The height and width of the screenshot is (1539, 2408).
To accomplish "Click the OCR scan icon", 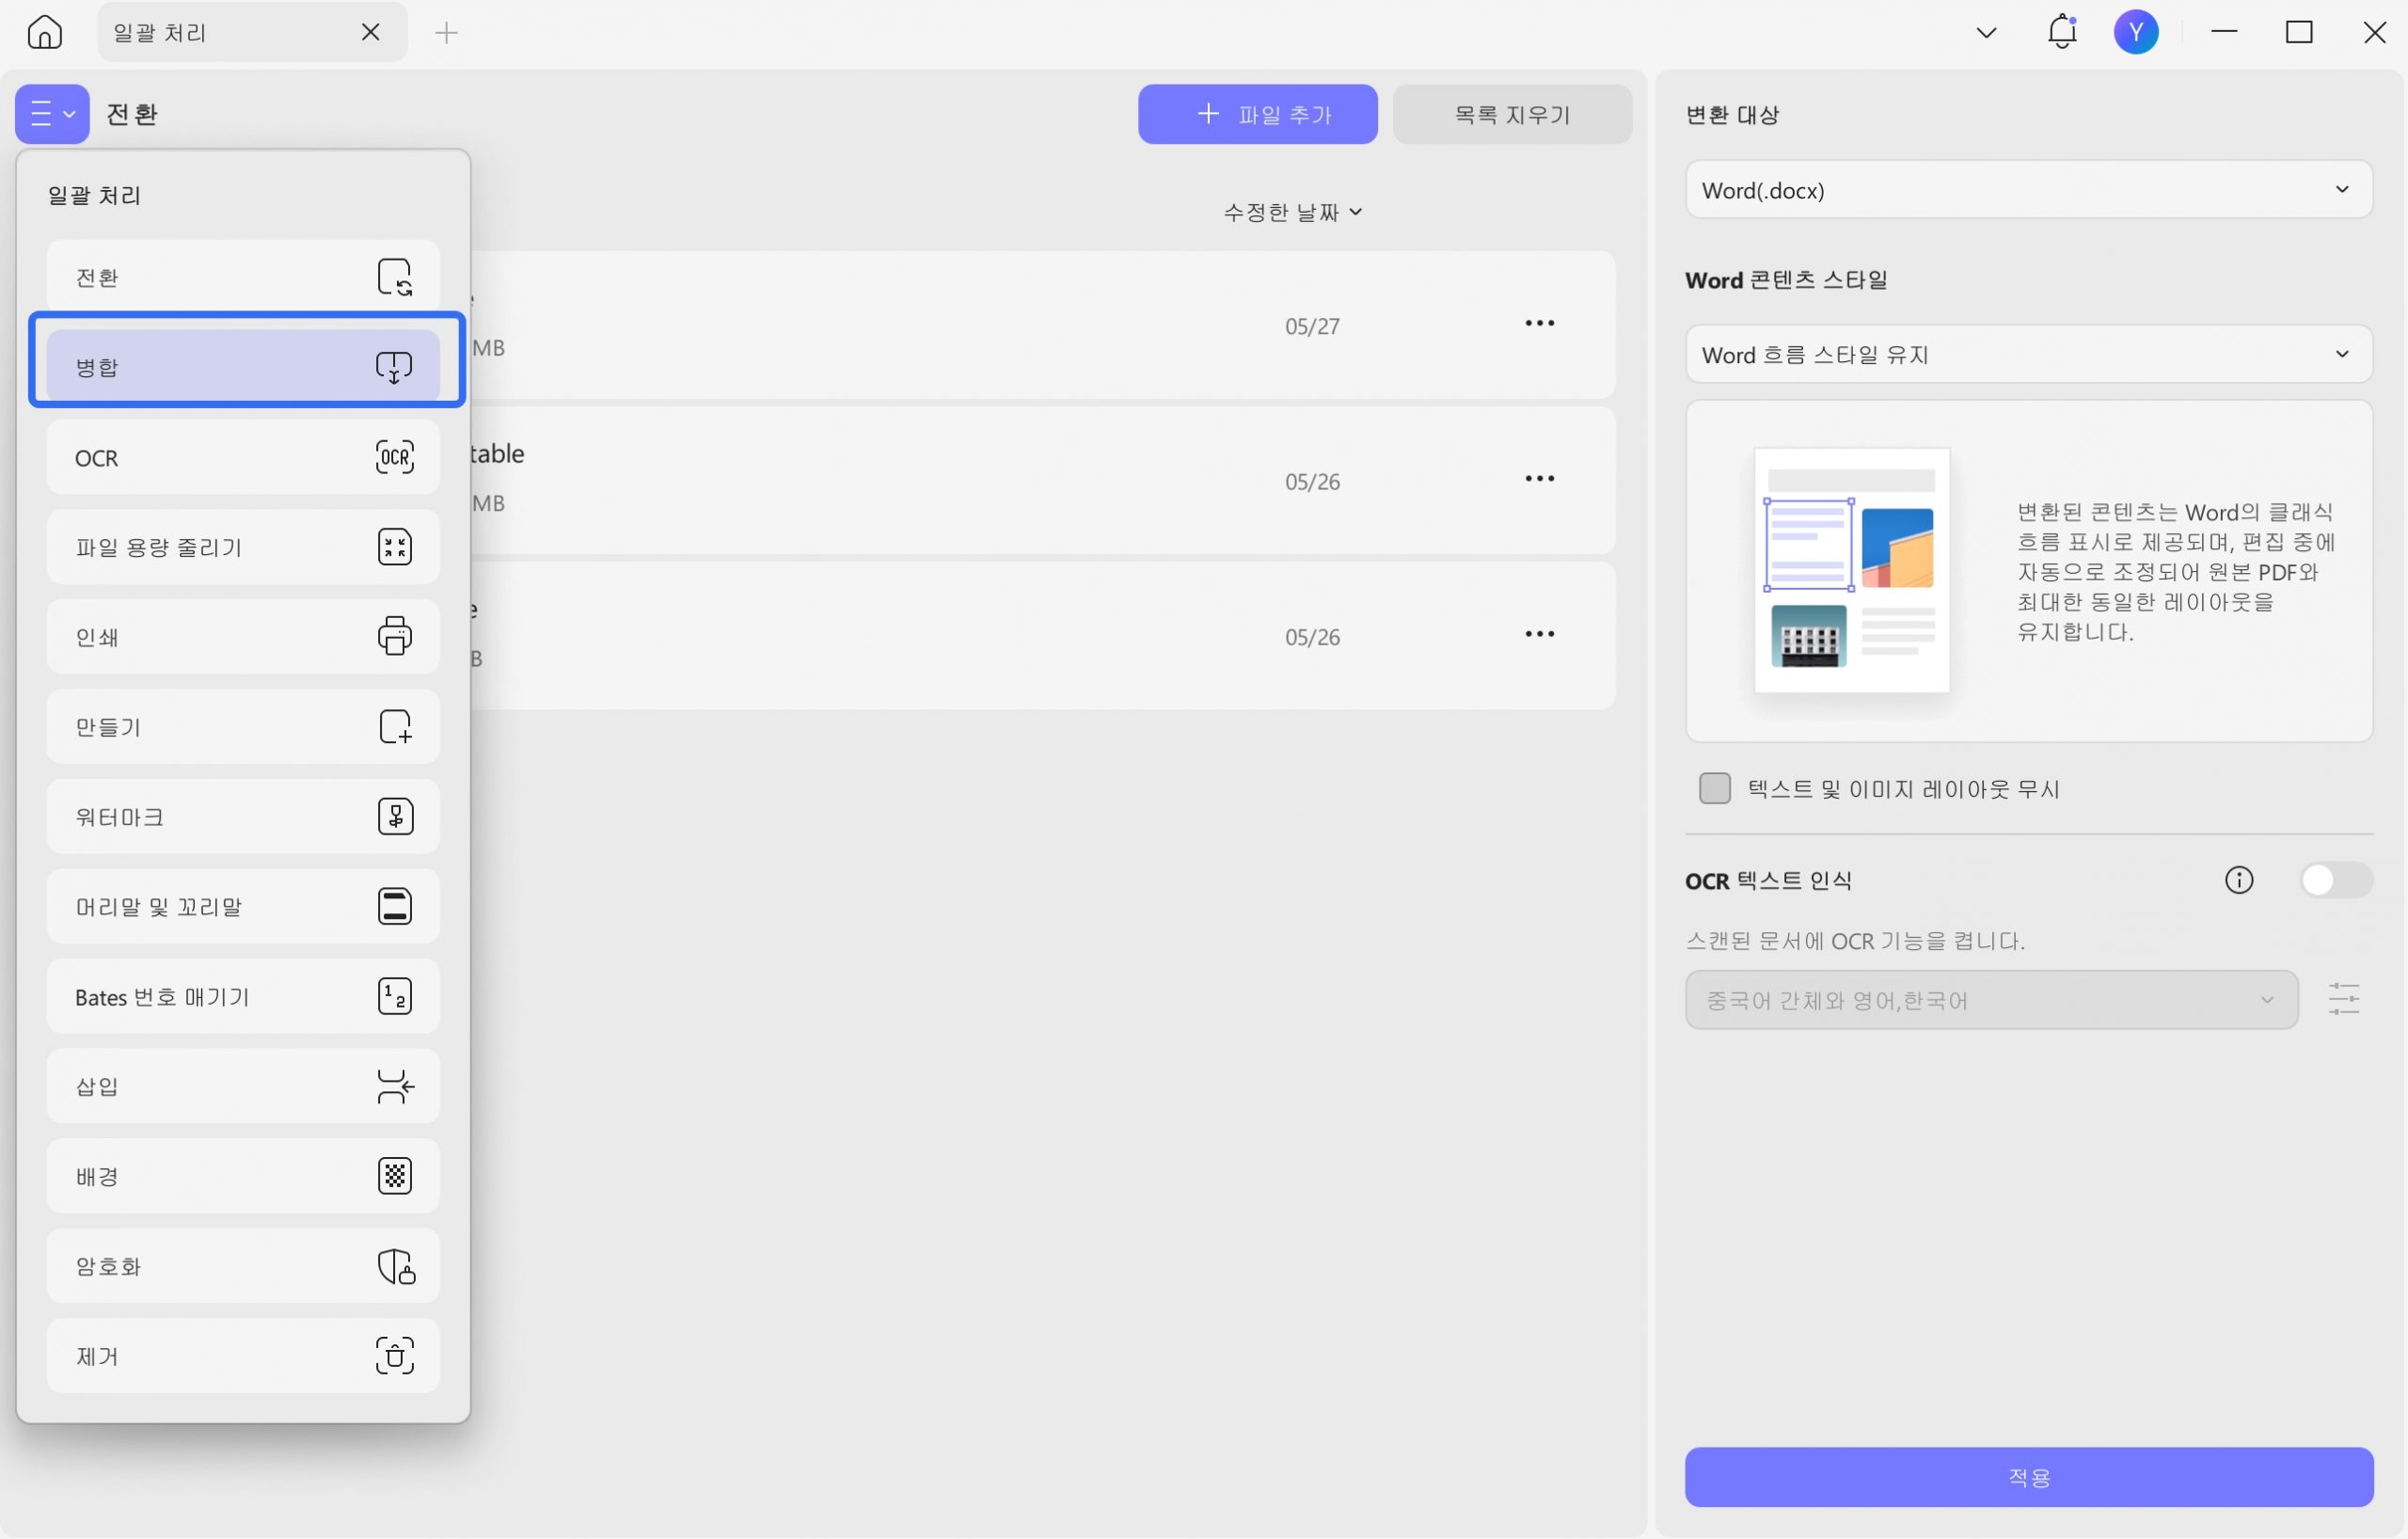I will pos(395,457).
